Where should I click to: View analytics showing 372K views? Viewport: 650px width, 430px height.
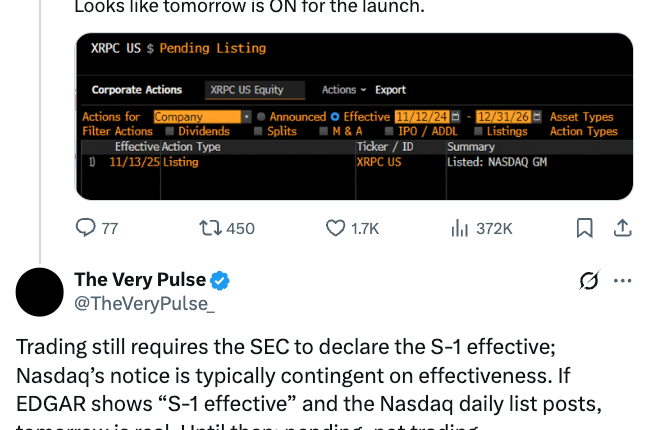(x=460, y=228)
